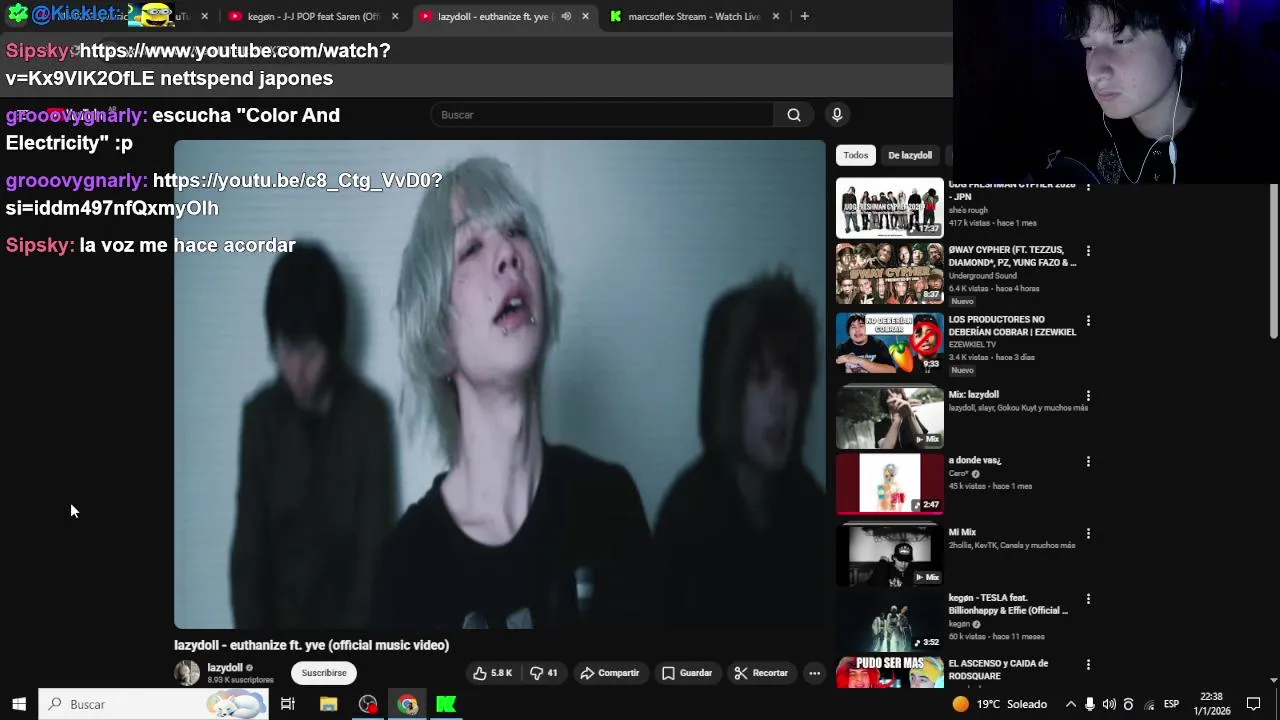Type in the YouTube Buscar field
The width and height of the screenshot is (1280, 720).
point(602,115)
